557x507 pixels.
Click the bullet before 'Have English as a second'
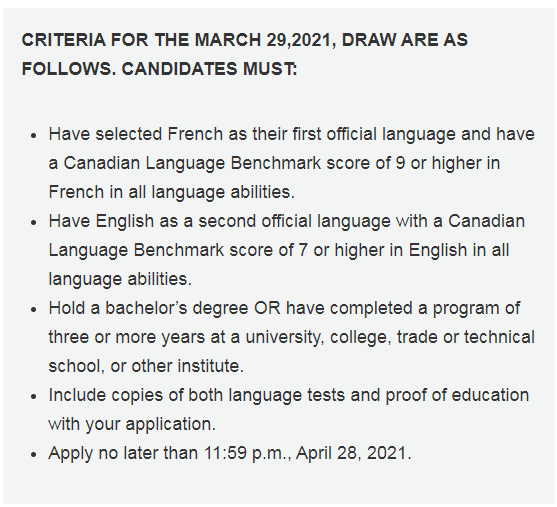[x=34, y=222]
